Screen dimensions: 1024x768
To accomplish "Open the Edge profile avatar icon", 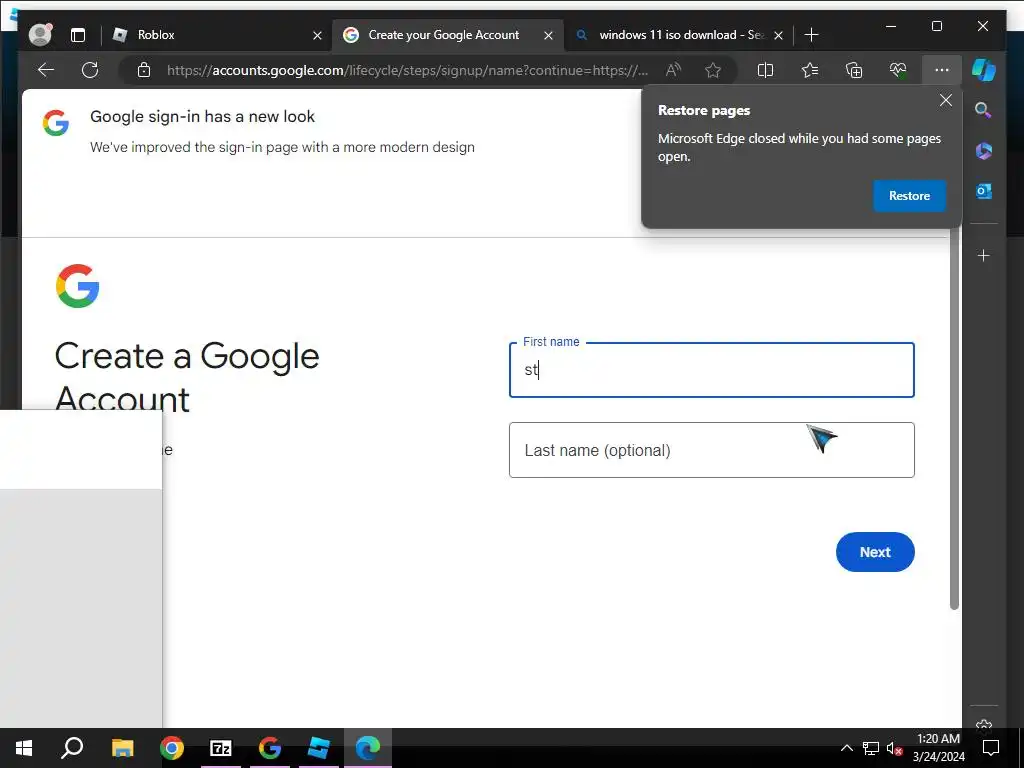I will click(40, 35).
